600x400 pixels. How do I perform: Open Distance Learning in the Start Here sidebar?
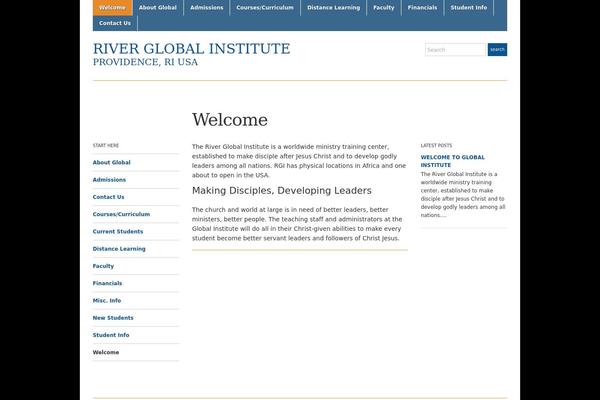click(119, 248)
